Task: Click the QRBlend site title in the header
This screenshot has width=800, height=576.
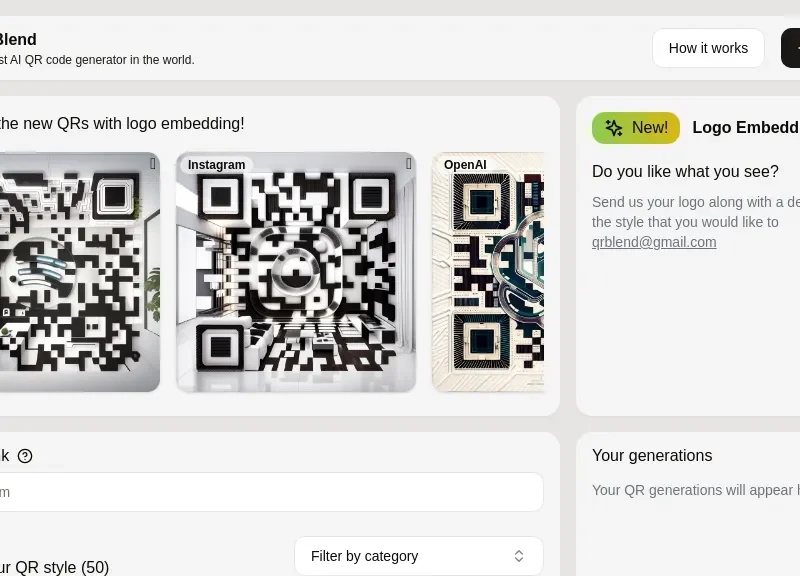Action: [x=17, y=40]
